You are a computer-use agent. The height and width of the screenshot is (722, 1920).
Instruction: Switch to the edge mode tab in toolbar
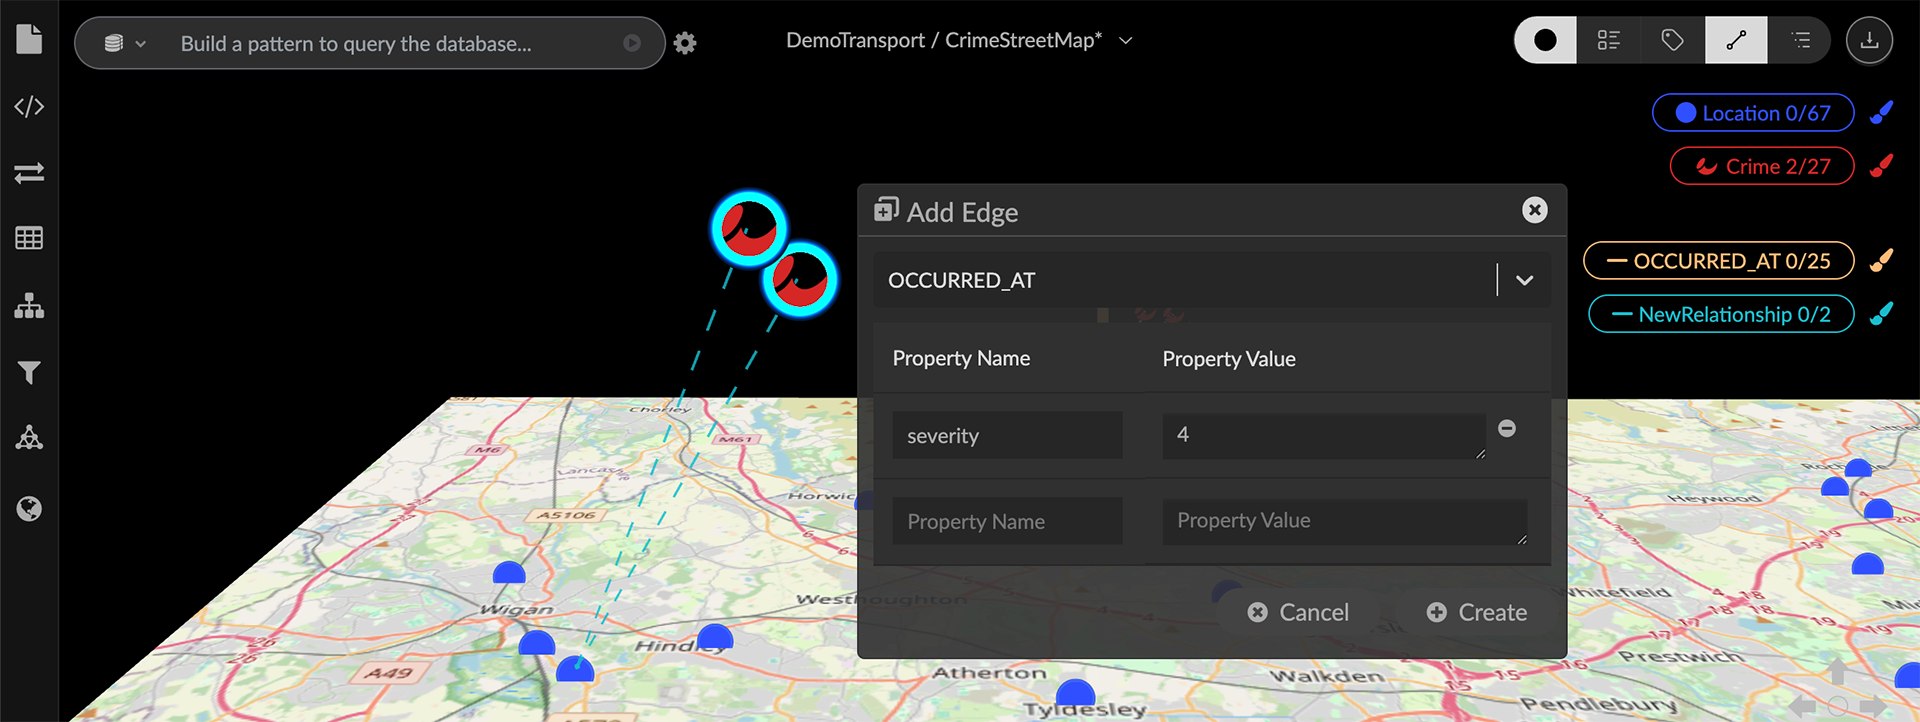1735,41
